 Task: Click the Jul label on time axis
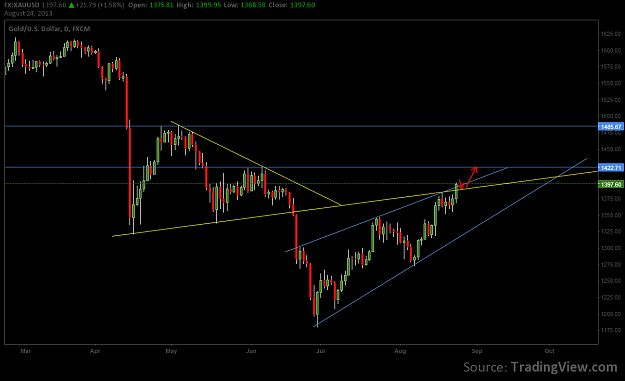point(320,351)
